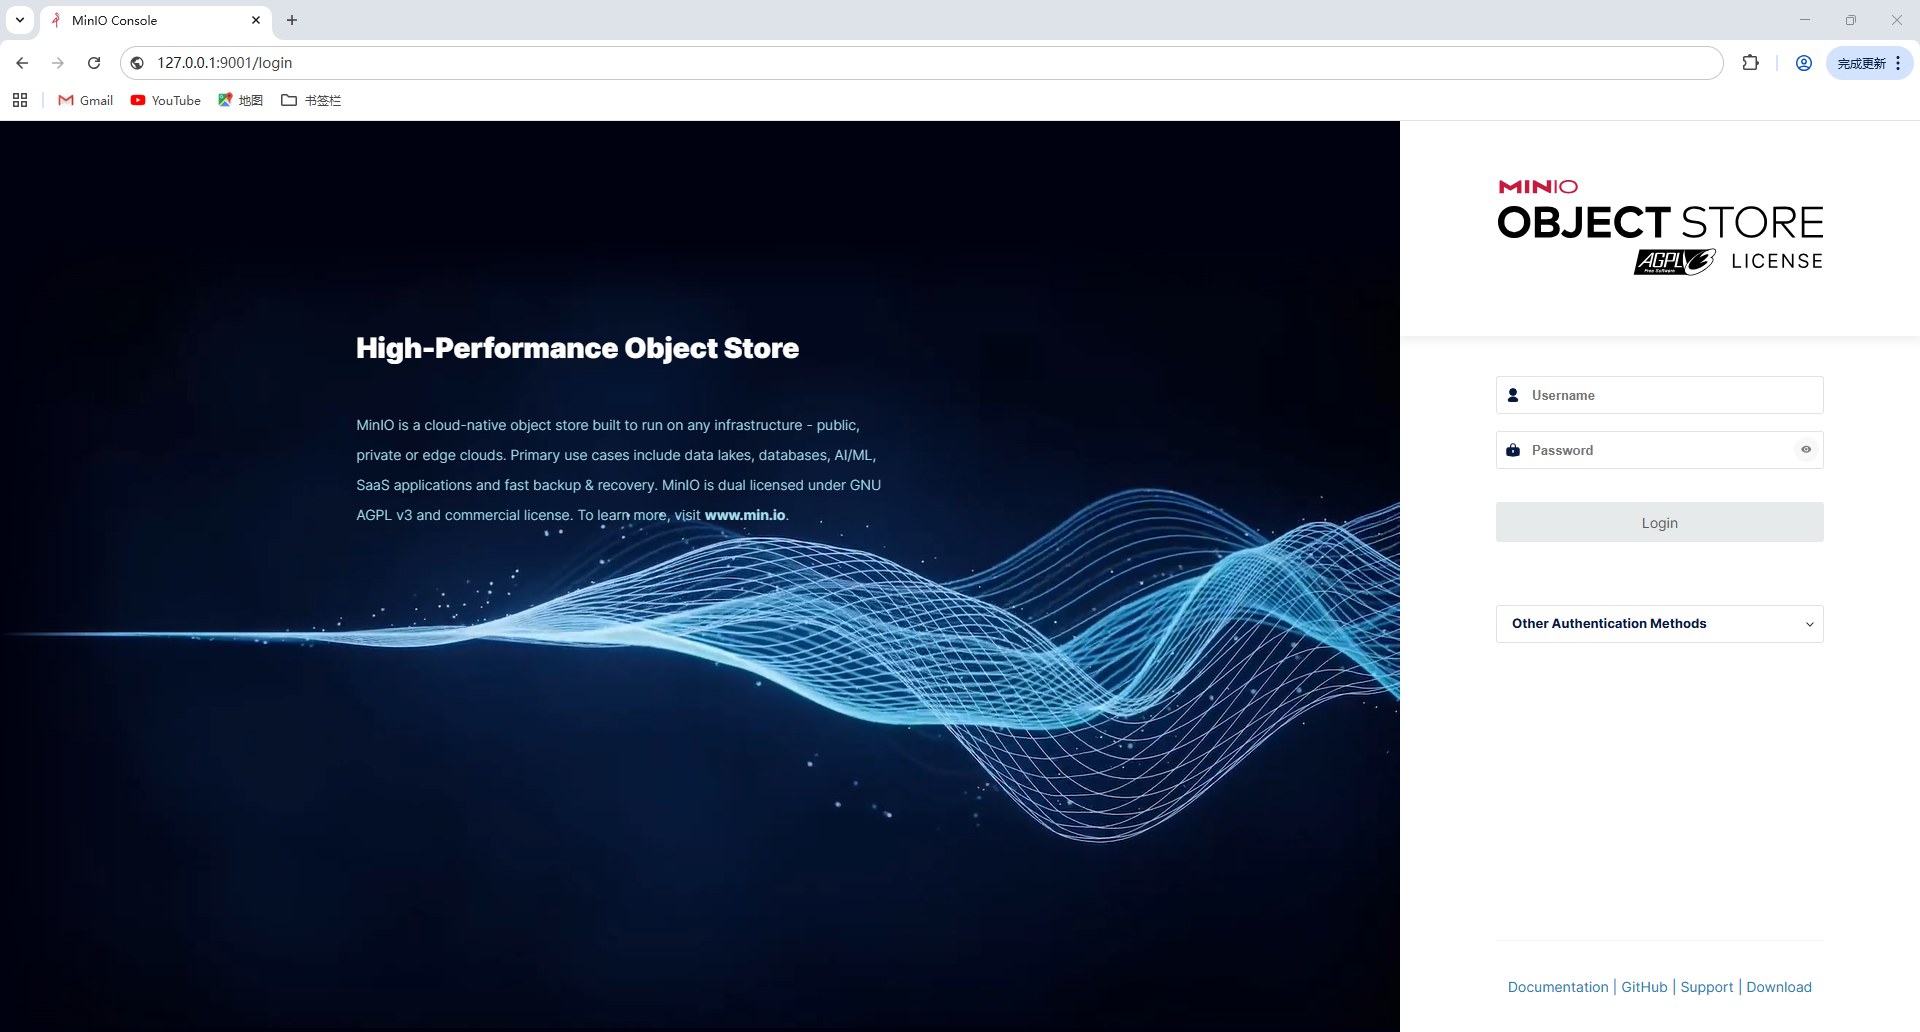The width and height of the screenshot is (1920, 1032).
Task: Open a new browser tab
Action: (x=292, y=20)
